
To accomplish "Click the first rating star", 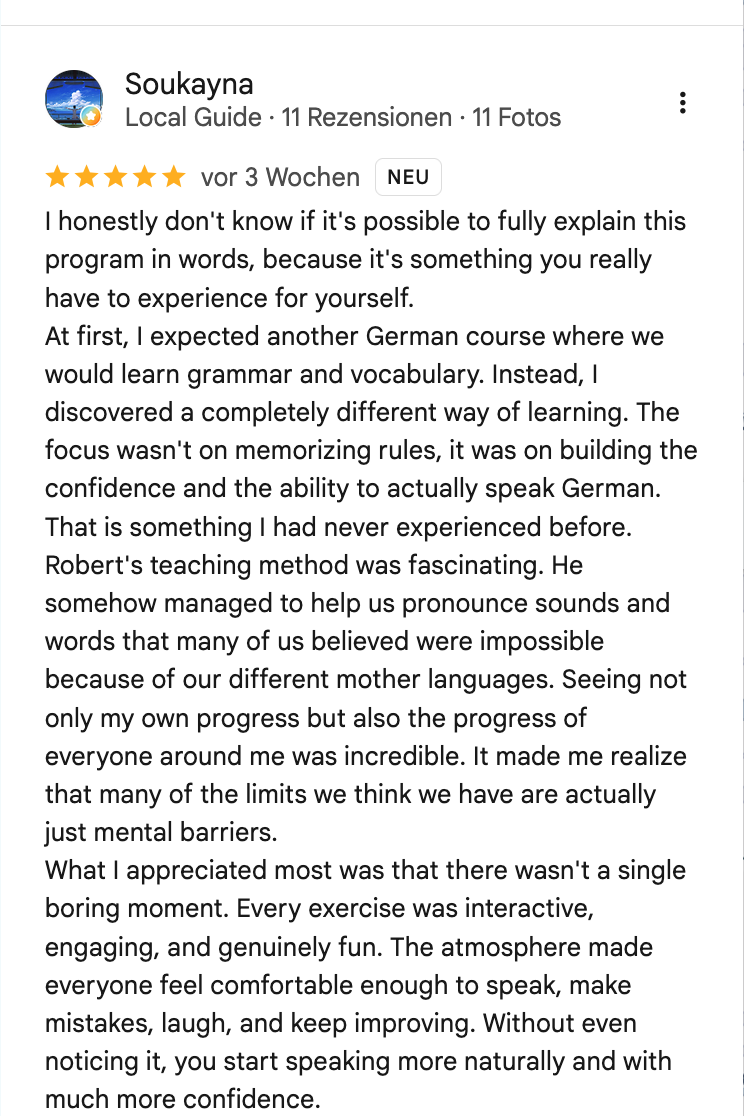I will pos(57,177).
